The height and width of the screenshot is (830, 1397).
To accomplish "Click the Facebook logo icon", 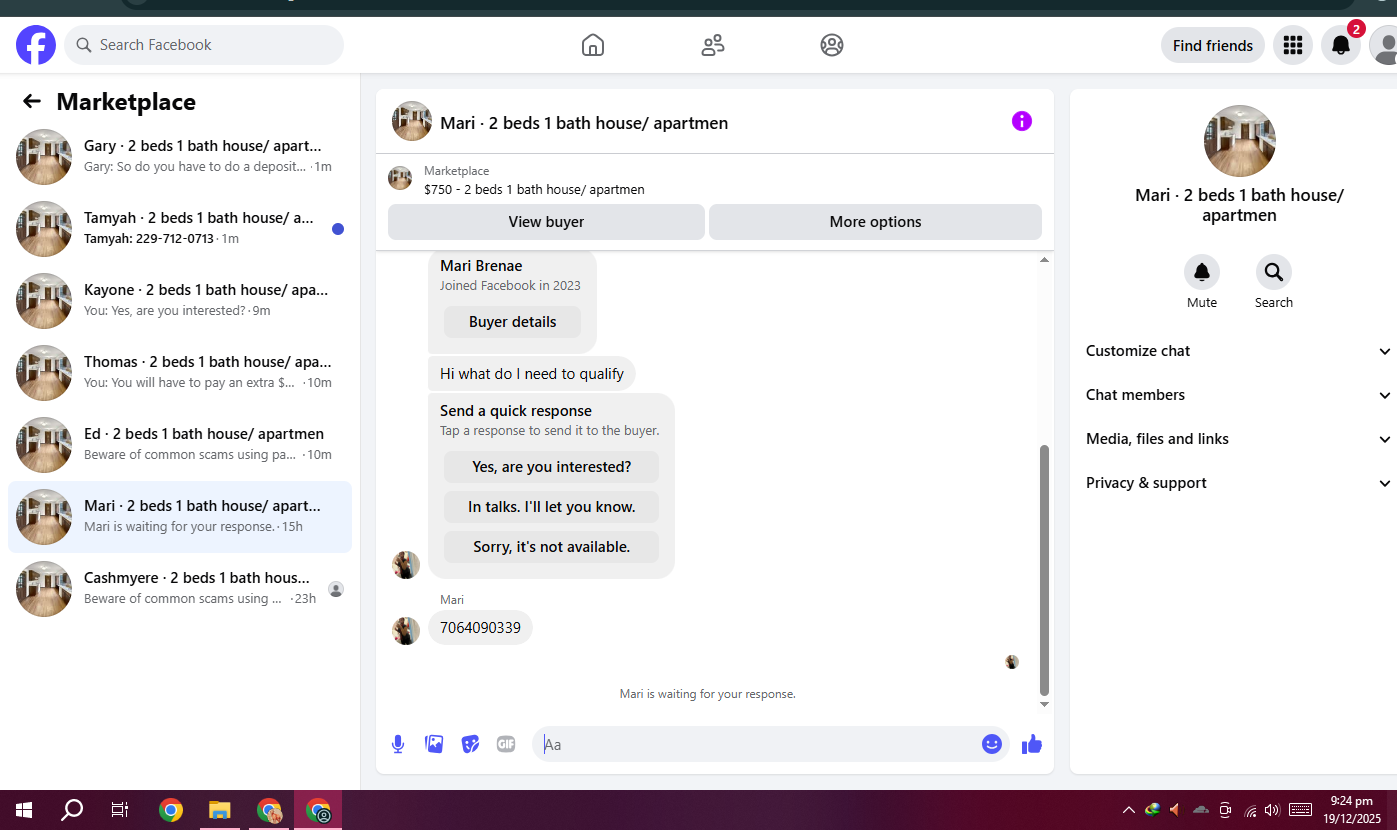I will click(x=36, y=45).
